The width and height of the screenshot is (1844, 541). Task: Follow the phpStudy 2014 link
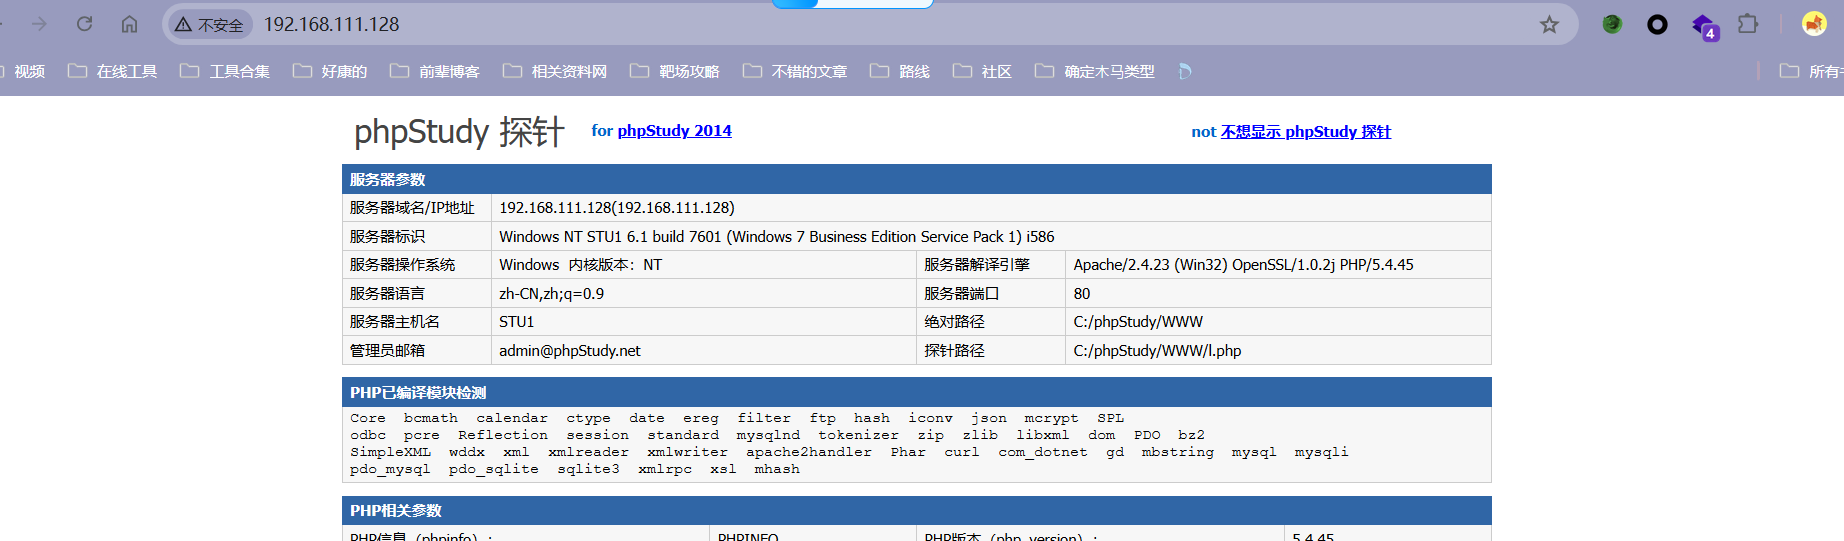coord(674,130)
